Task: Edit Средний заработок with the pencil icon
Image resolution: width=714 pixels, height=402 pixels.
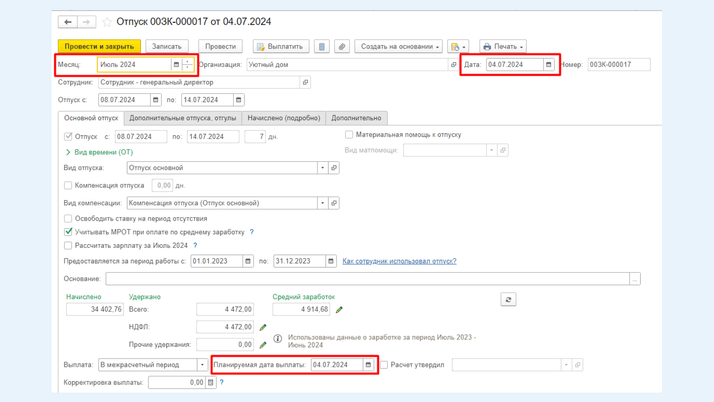Action: [x=339, y=310]
